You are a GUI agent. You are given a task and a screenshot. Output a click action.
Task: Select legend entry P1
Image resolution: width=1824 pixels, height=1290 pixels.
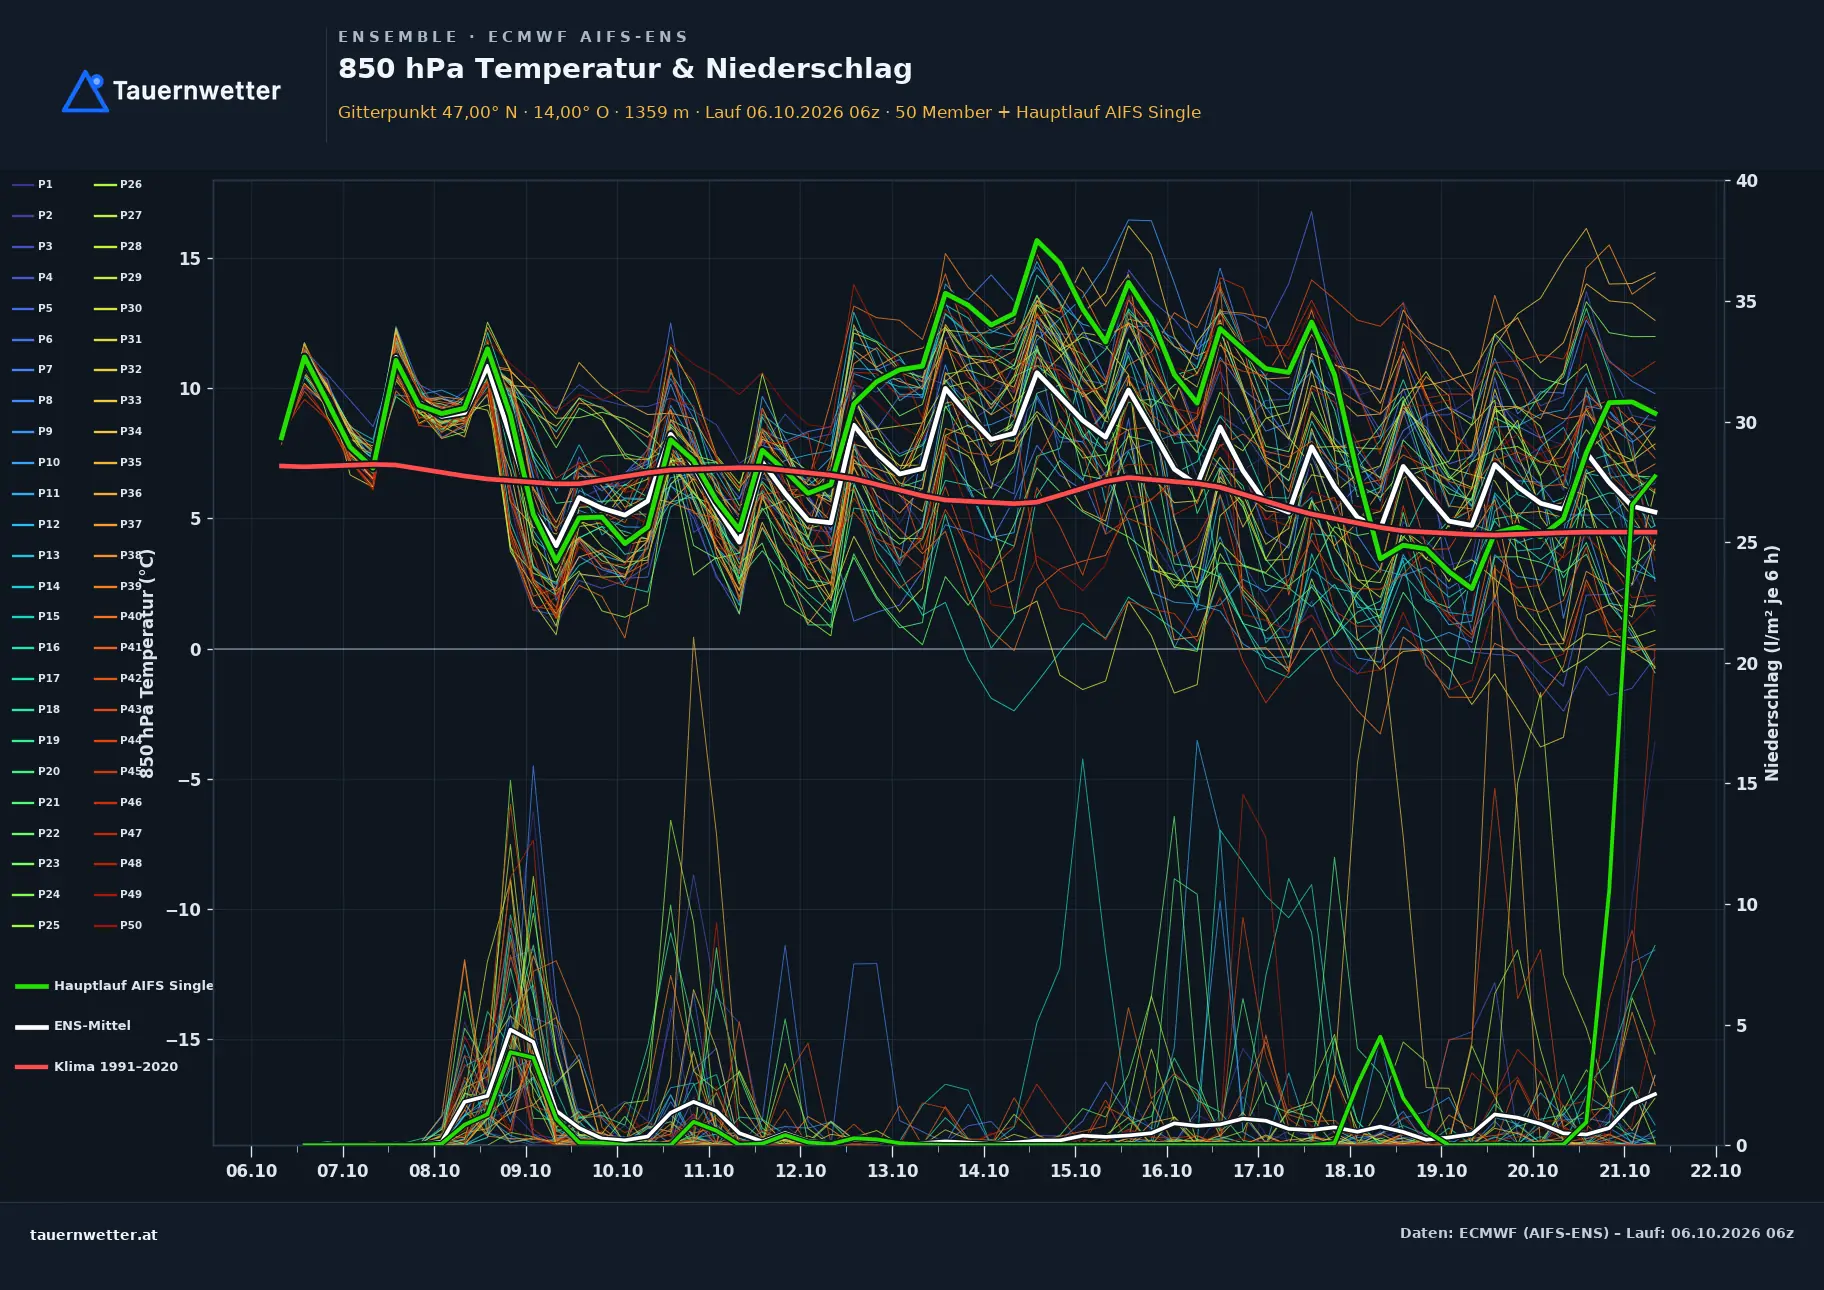click(x=32, y=185)
